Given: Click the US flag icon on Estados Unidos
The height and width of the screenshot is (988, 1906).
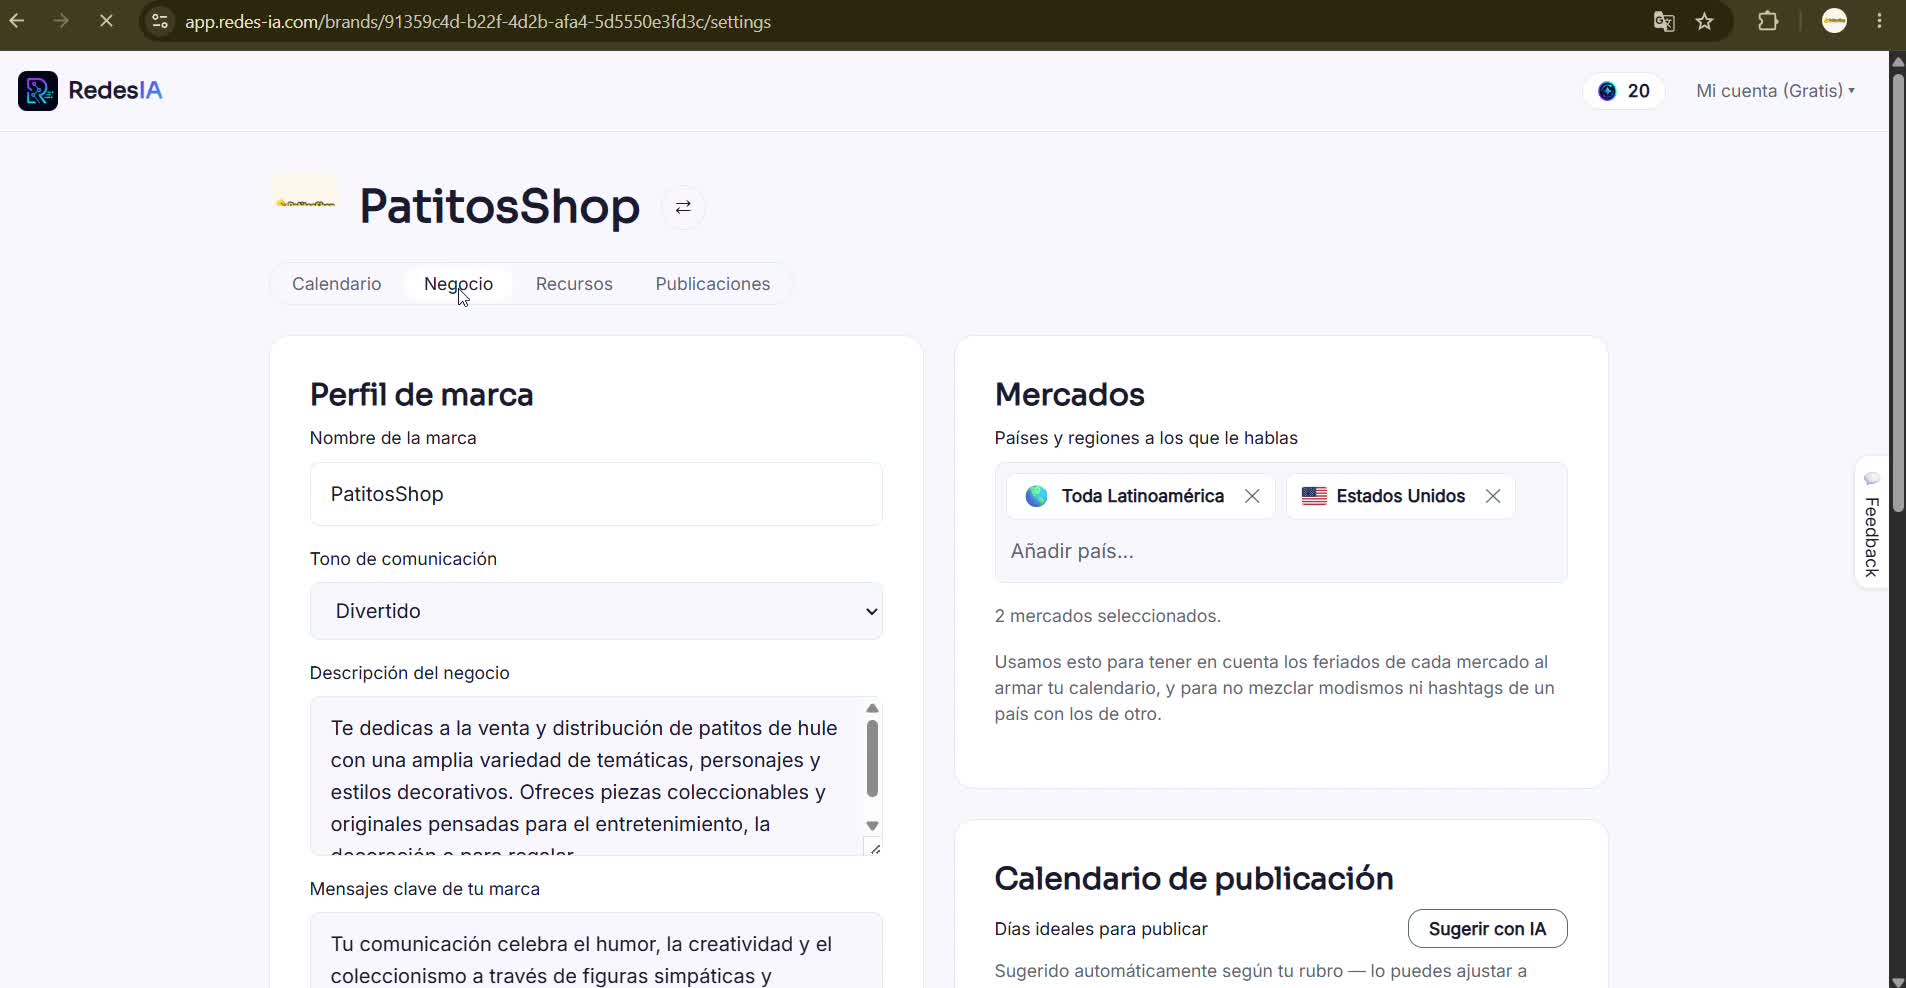Looking at the screenshot, I should coord(1314,496).
